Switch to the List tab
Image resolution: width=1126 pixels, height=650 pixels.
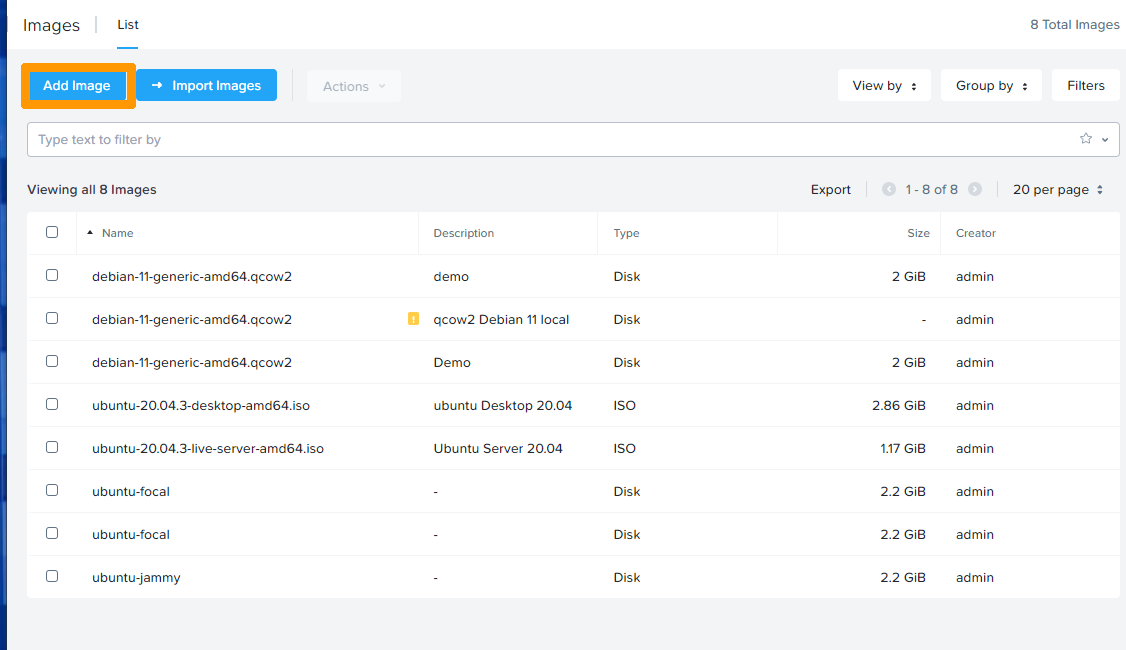tap(127, 24)
